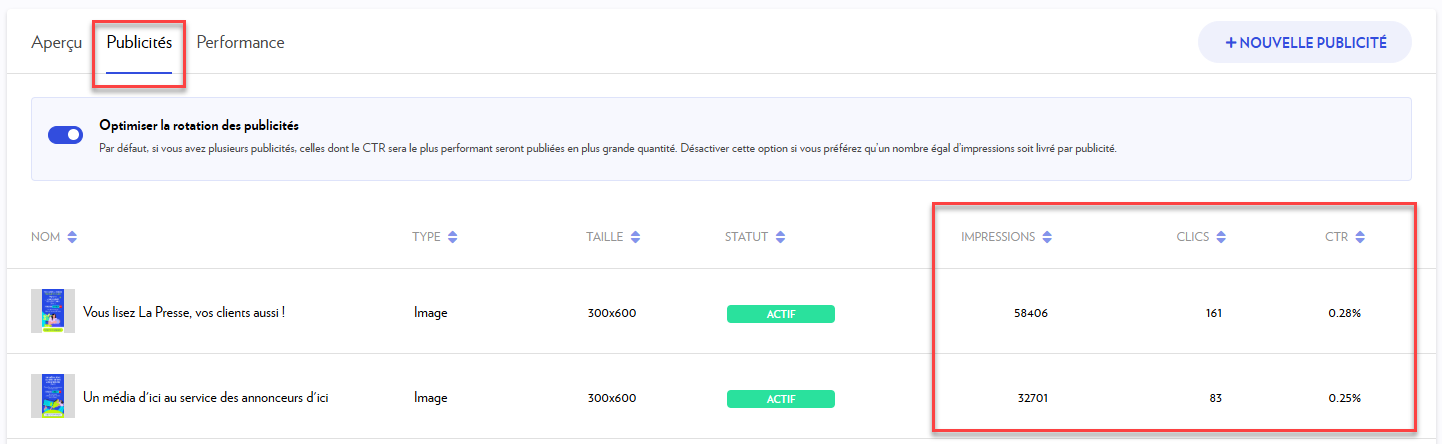Click thumbnail of "Un média d'ici" ad
Image resolution: width=1442 pixels, height=444 pixels.
(x=53, y=396)
